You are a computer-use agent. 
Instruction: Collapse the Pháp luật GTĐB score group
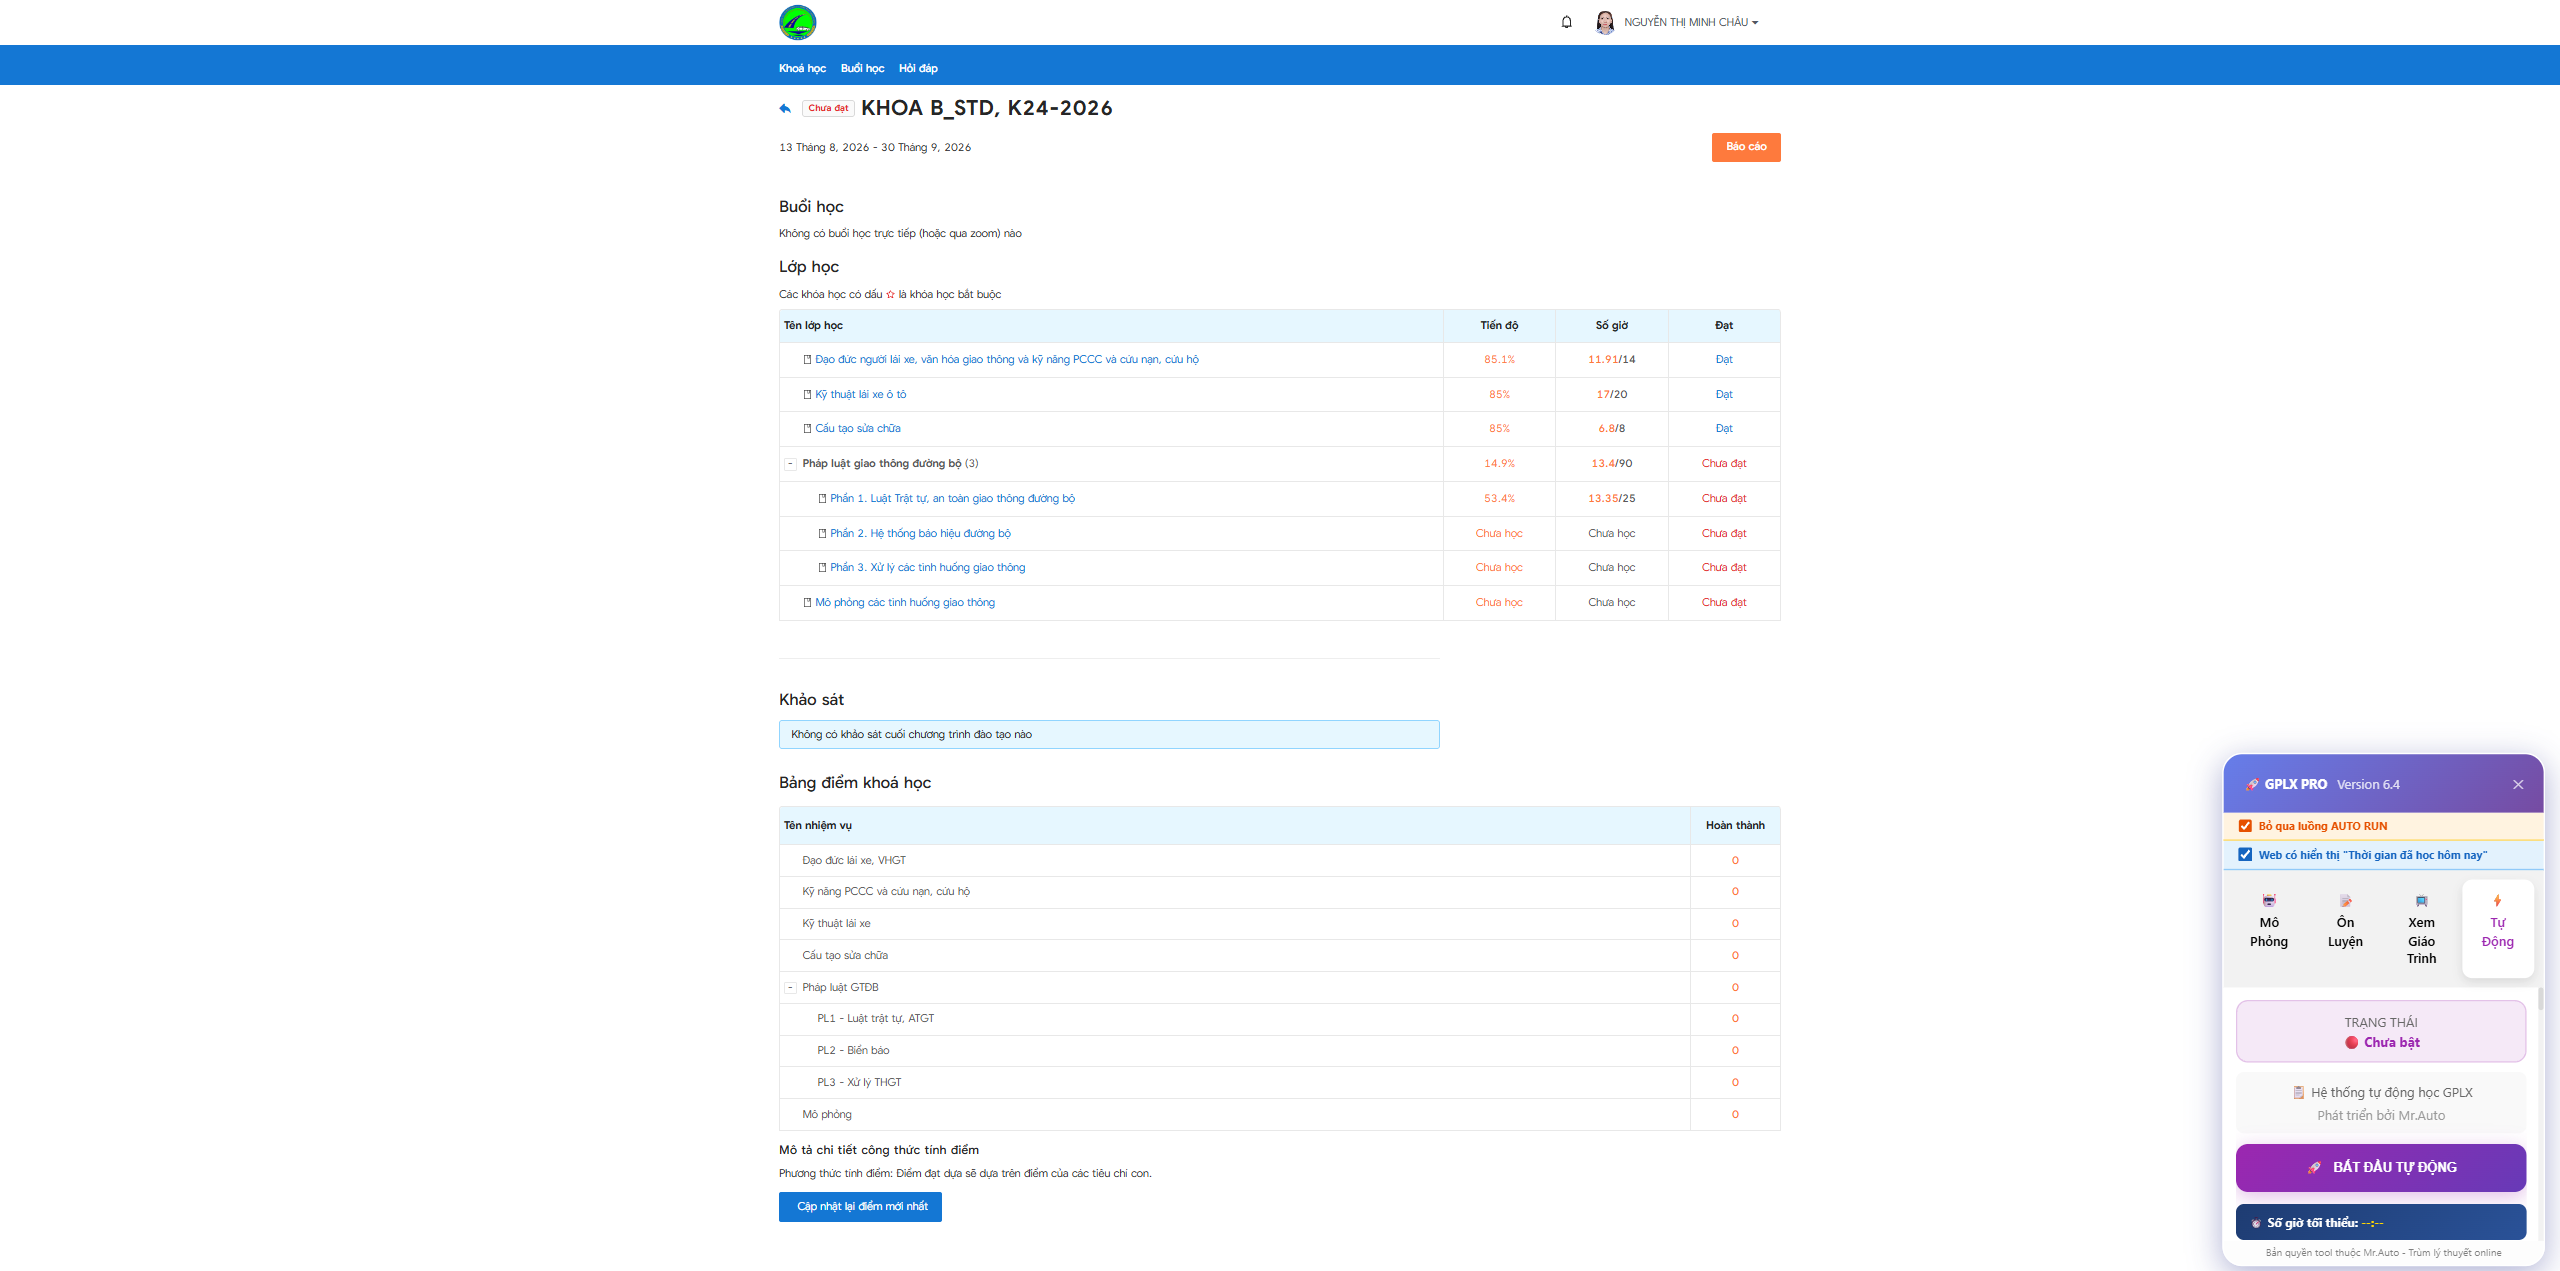(790, 988)
